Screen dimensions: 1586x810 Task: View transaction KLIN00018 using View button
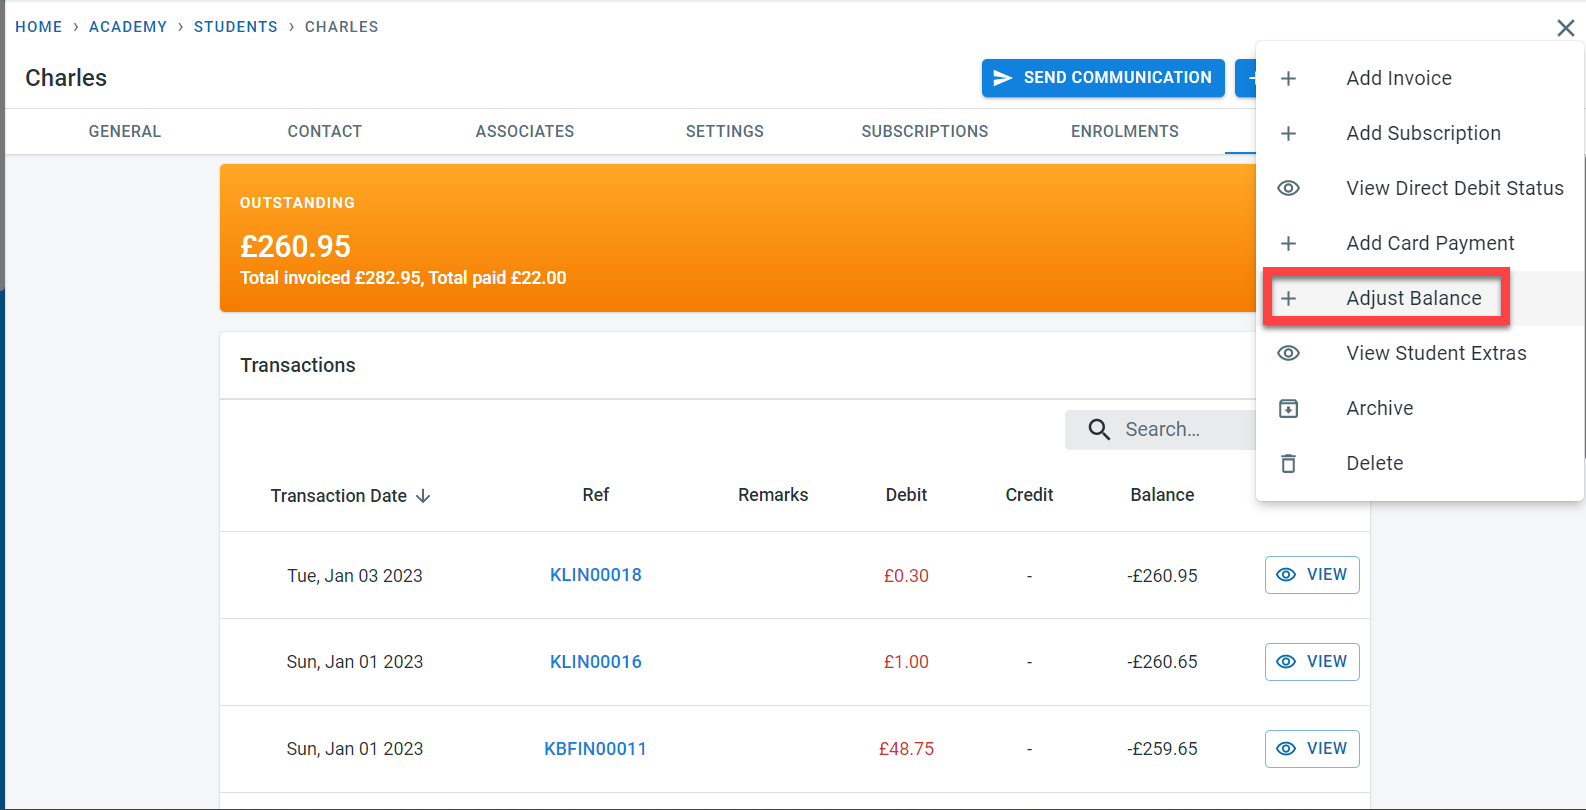[1311, 575]
